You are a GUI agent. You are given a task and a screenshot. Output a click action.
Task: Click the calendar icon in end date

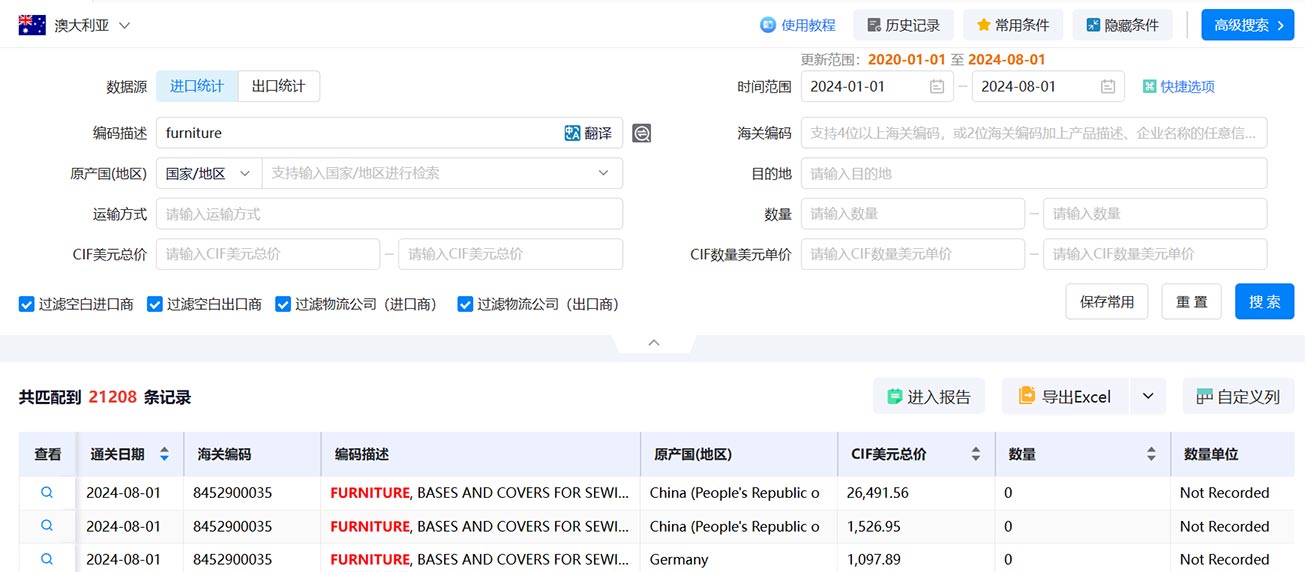(x=1108, y=87)
